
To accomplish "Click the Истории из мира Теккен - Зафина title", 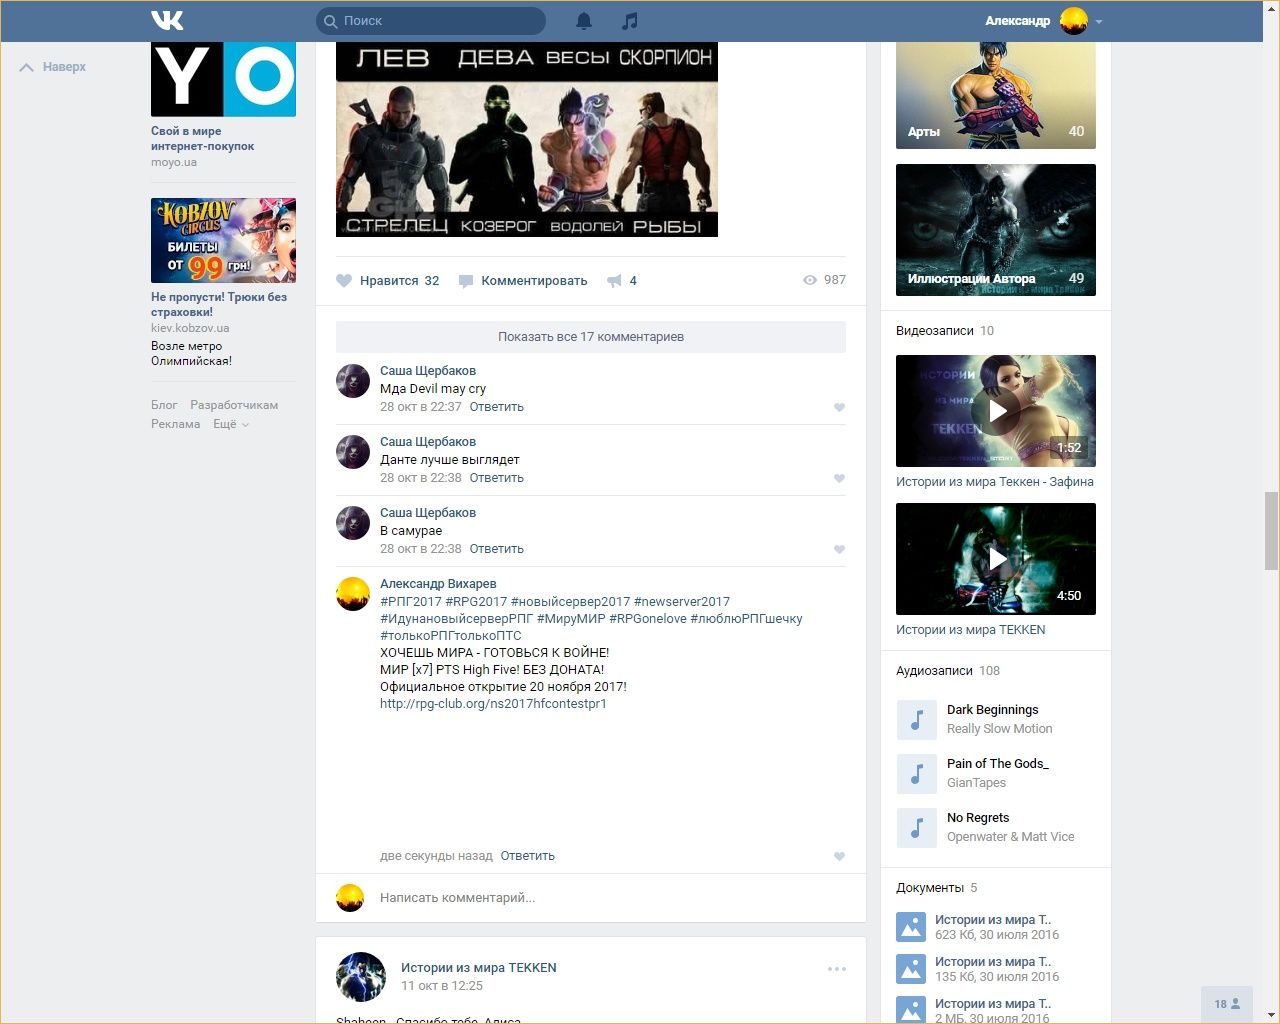I will (x=995, y=482).
